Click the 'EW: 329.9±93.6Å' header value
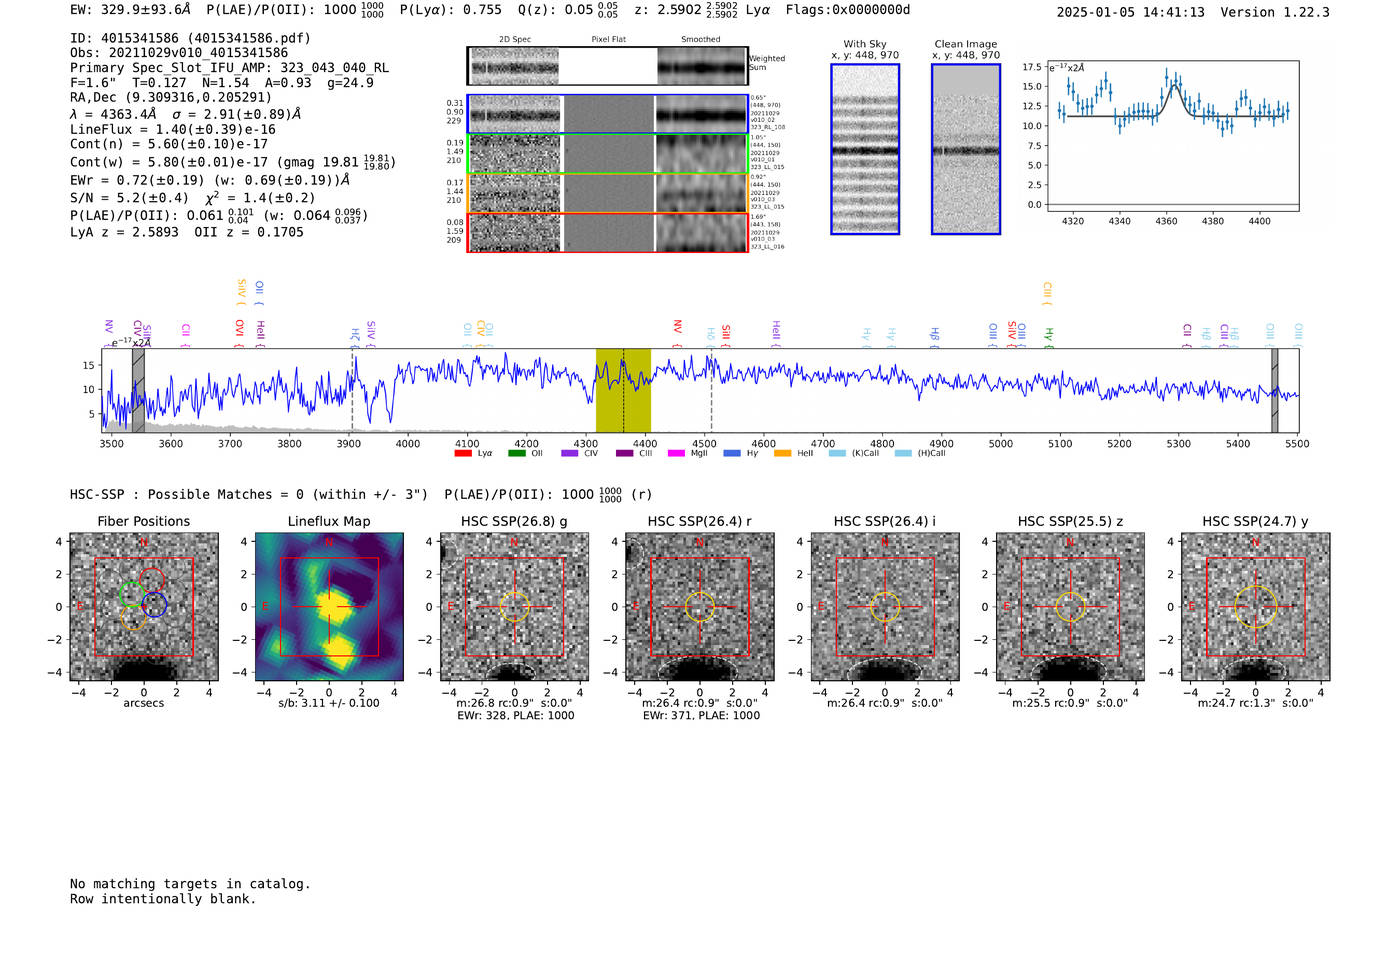Screen dimensions: 1400x953 (130, 10)
